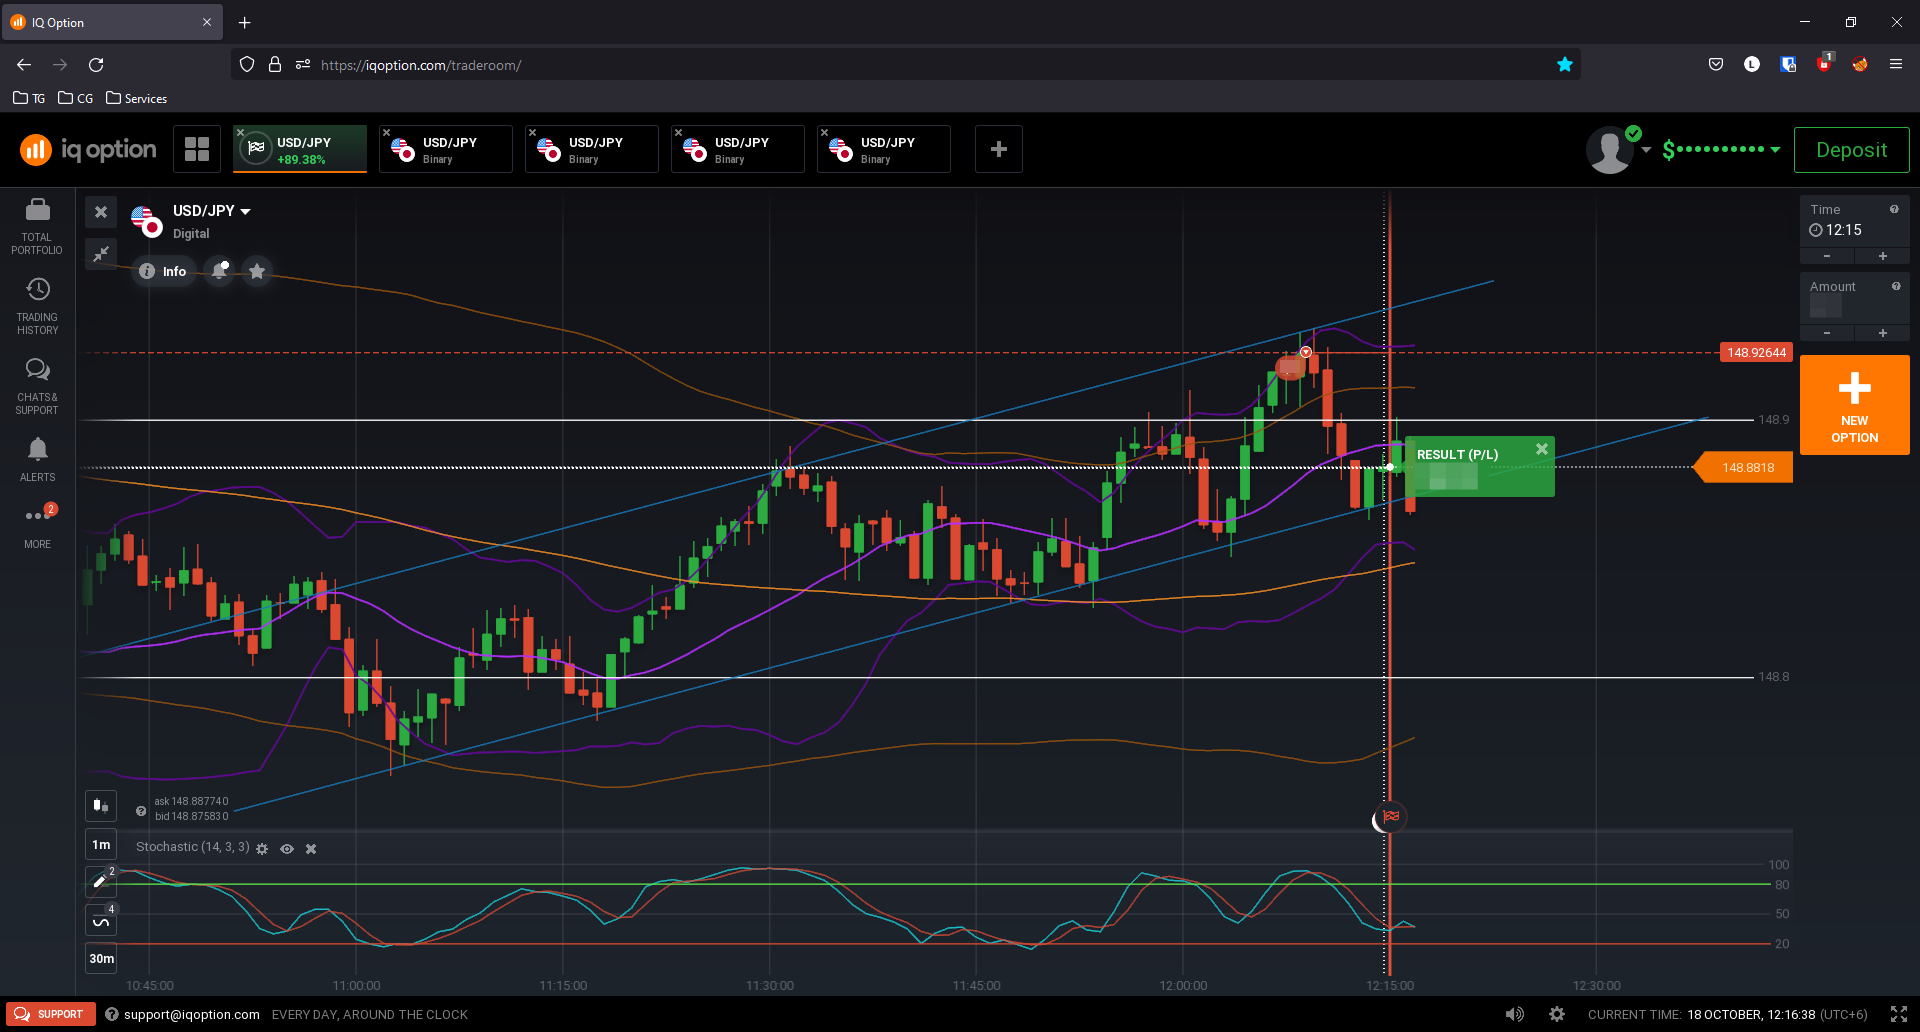Open browser application menu hamburger
This screenshot has height=1032, width=1920.
click(x=1895, y=64)
